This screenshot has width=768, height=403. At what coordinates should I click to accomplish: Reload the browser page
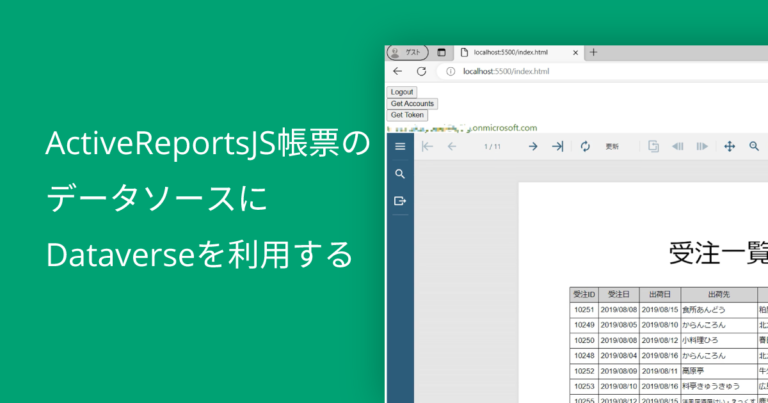[421, 71]
